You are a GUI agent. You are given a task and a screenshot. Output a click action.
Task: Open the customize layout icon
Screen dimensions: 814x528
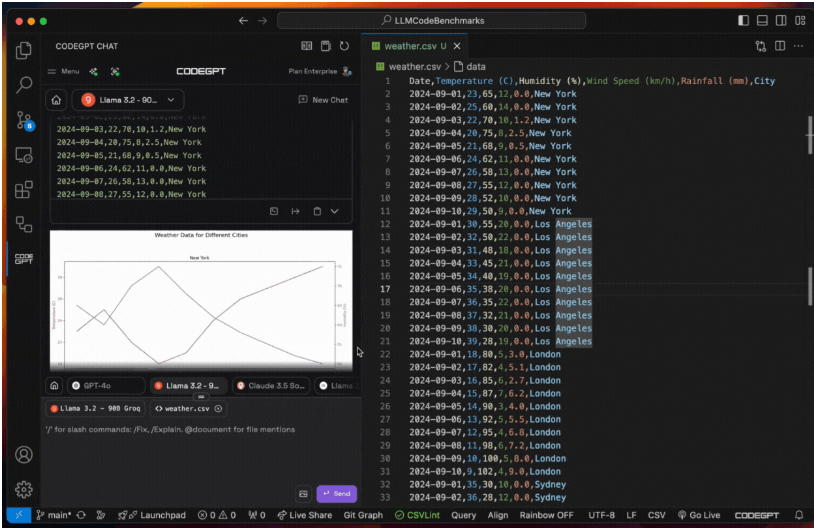pos(800,21)
